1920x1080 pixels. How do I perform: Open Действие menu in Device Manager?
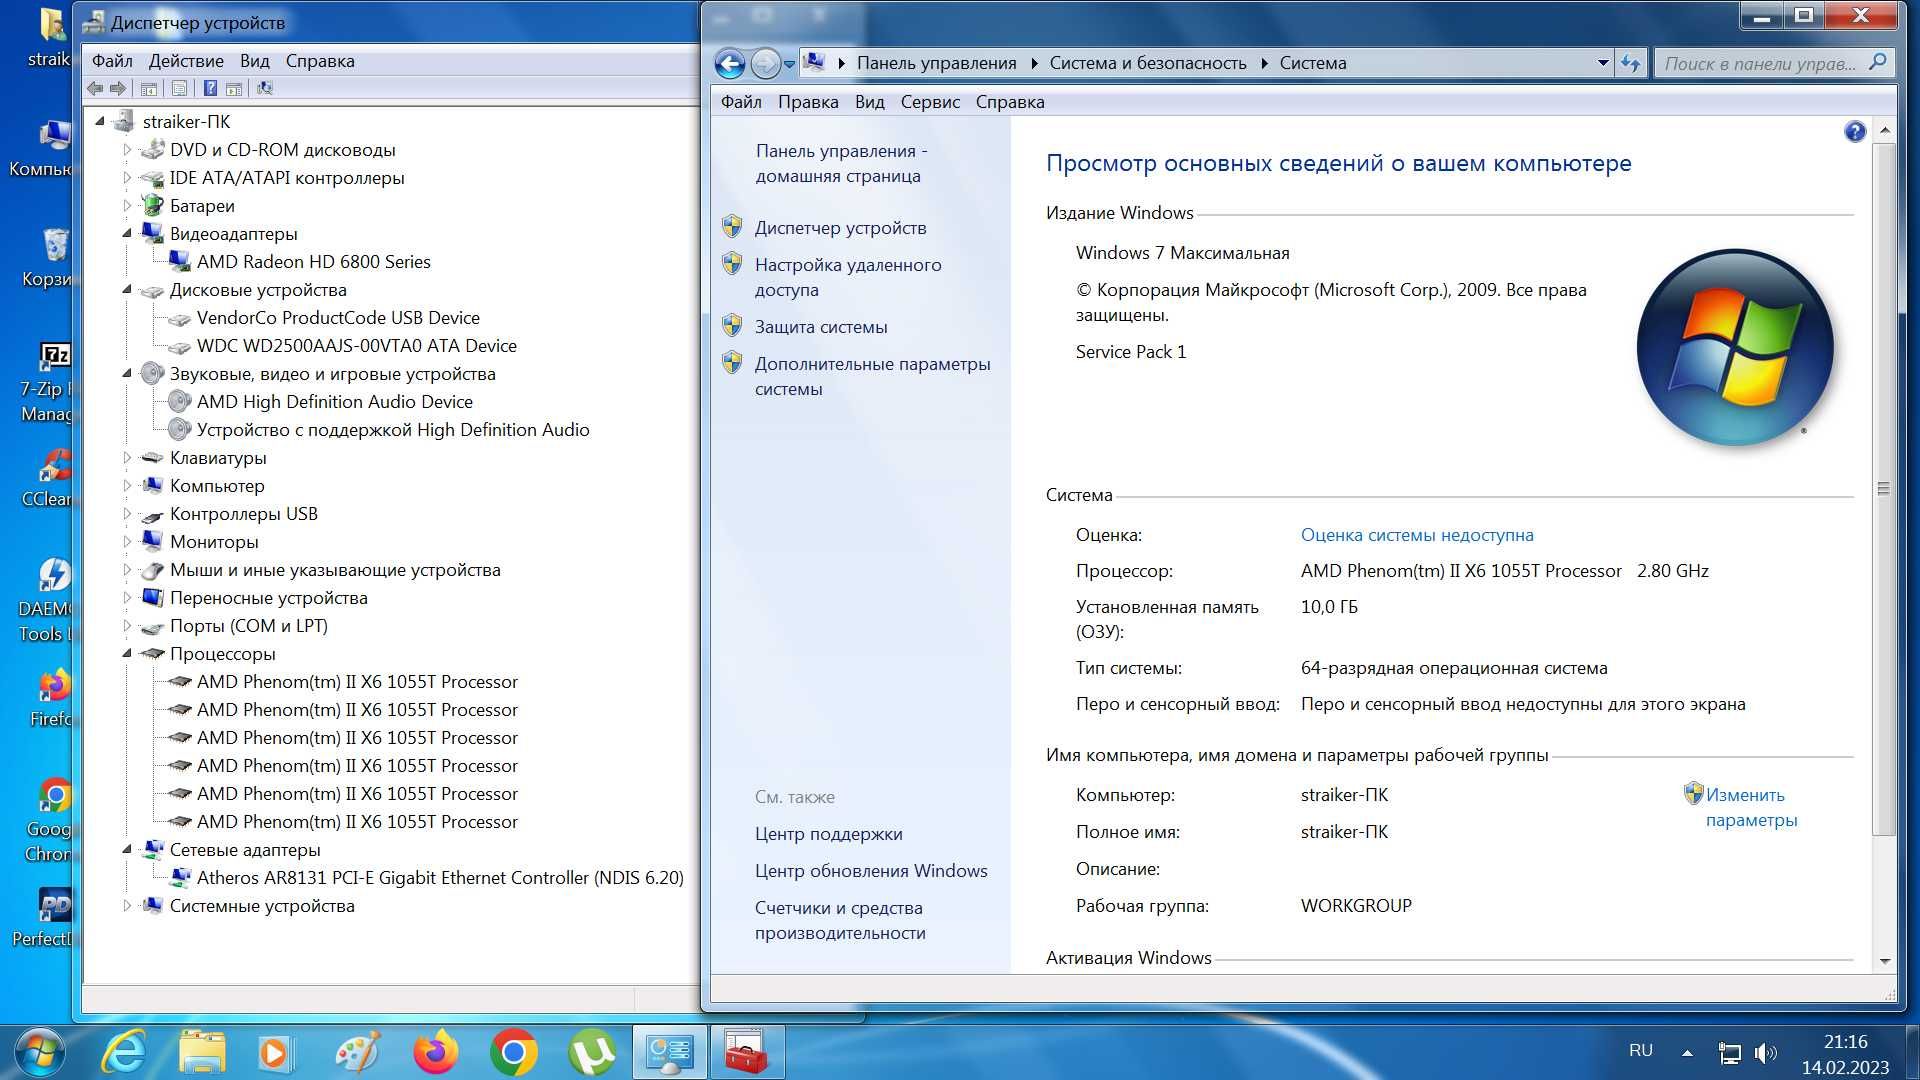pos(186,61)
